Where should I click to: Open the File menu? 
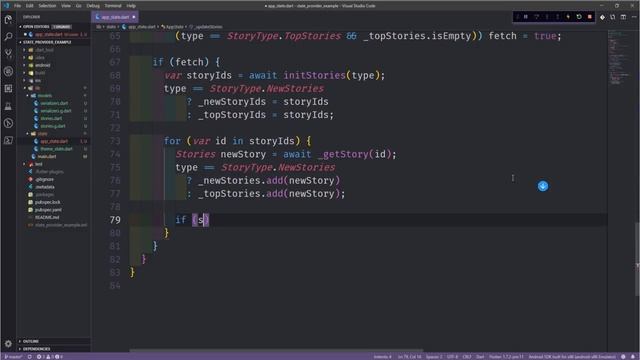[17, 6]
